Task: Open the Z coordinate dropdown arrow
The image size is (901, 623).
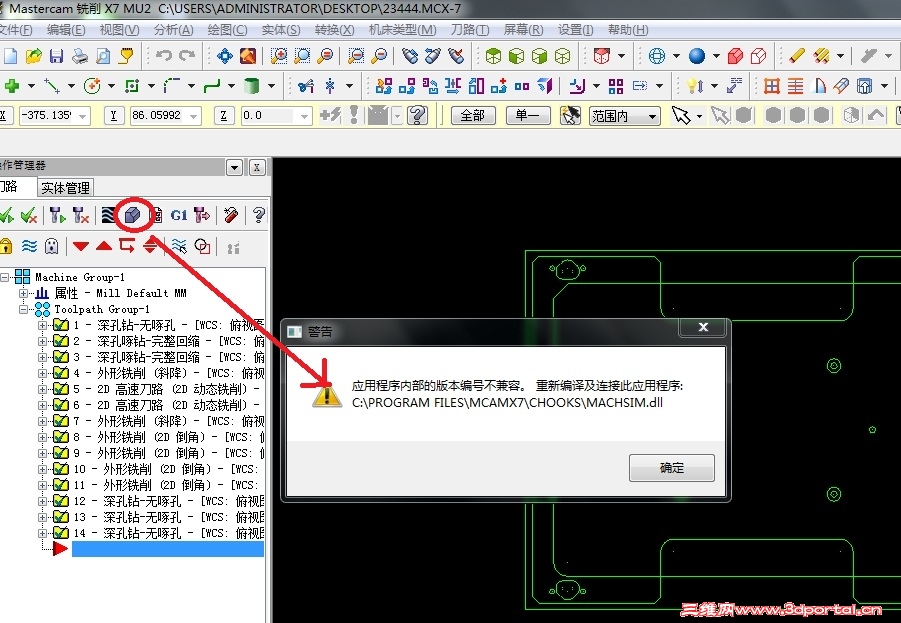Action: 305,116
